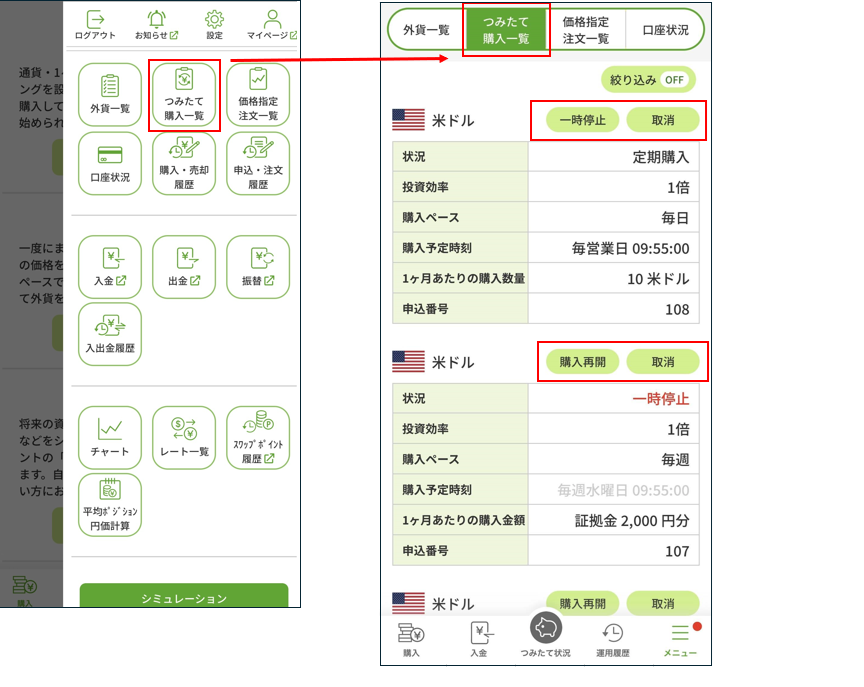Open マイページ profile icon
The width and height of the screenshot is (864, 687).
click(271, 22)
